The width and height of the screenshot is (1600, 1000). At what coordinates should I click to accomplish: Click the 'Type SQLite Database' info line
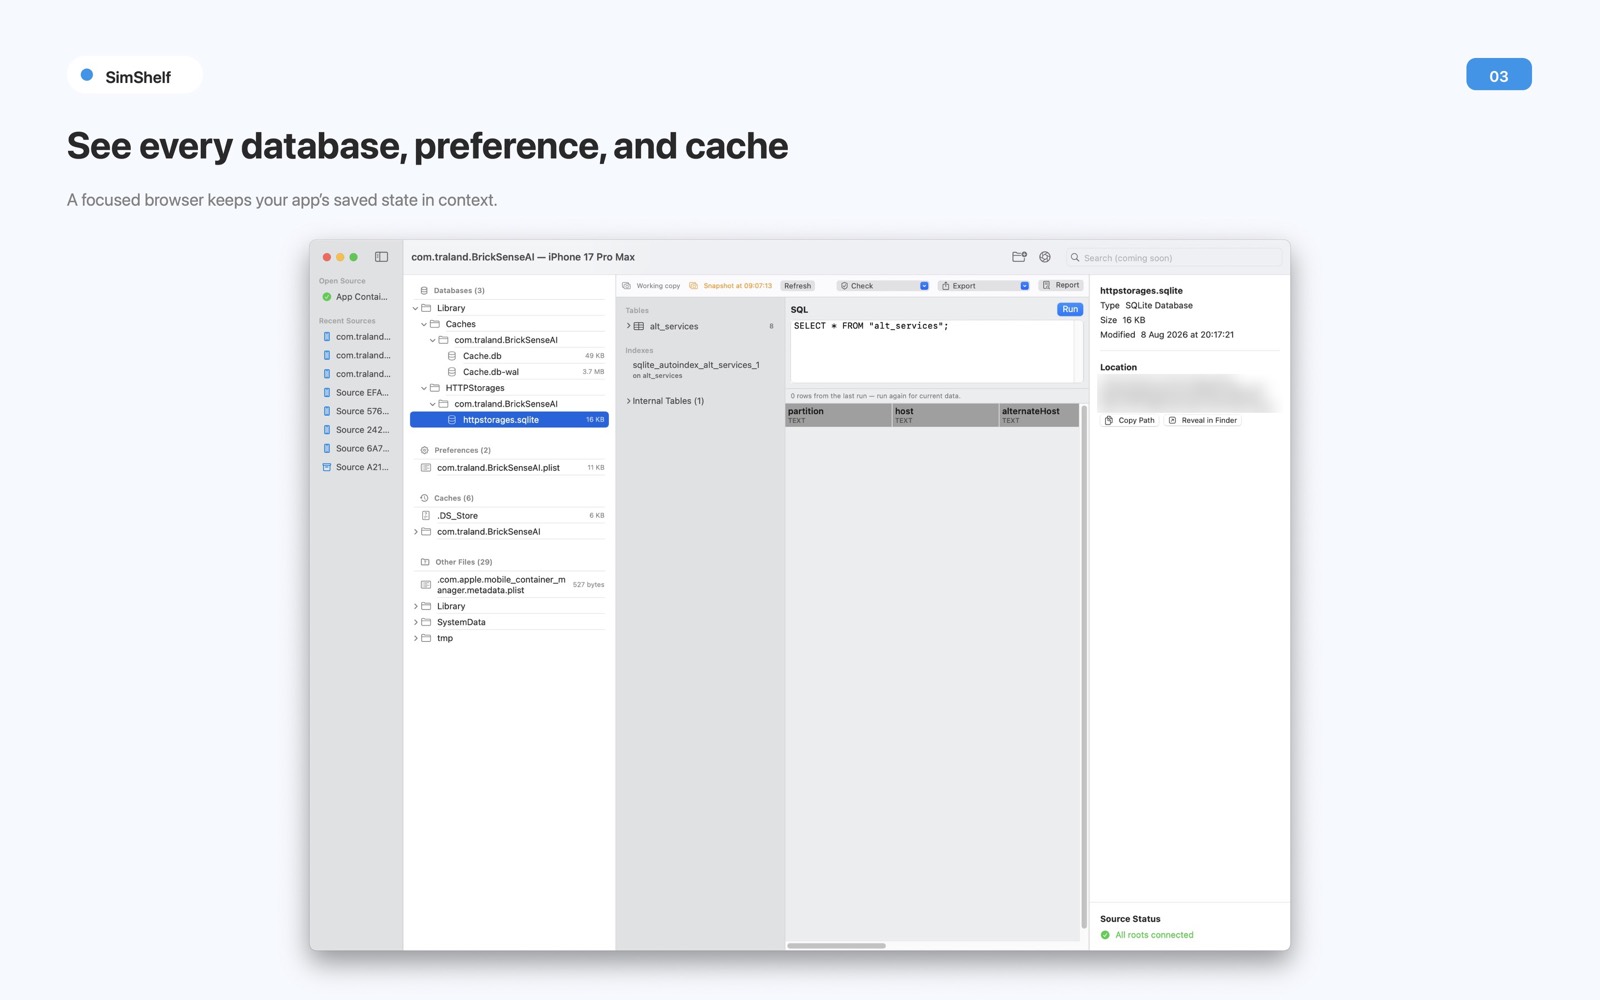point(1146,306)
